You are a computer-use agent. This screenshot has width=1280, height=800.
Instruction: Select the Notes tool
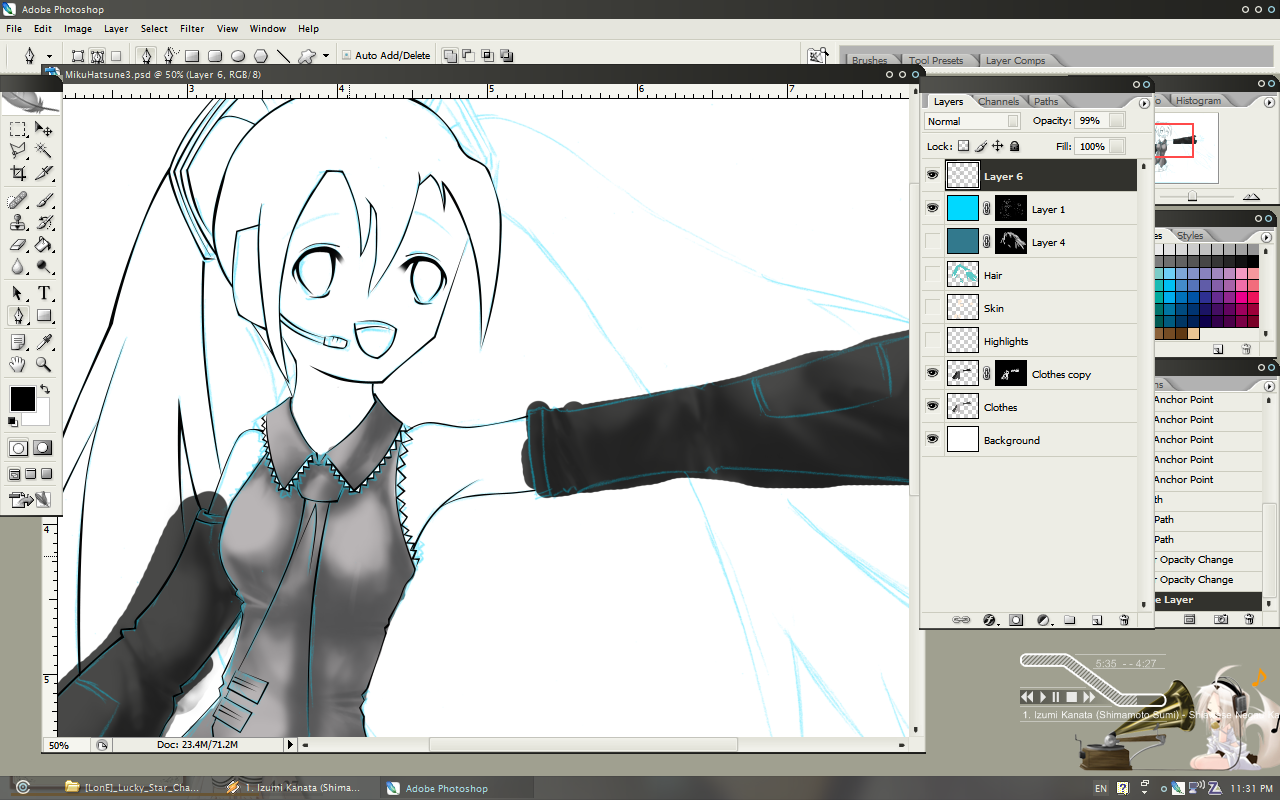18,343
